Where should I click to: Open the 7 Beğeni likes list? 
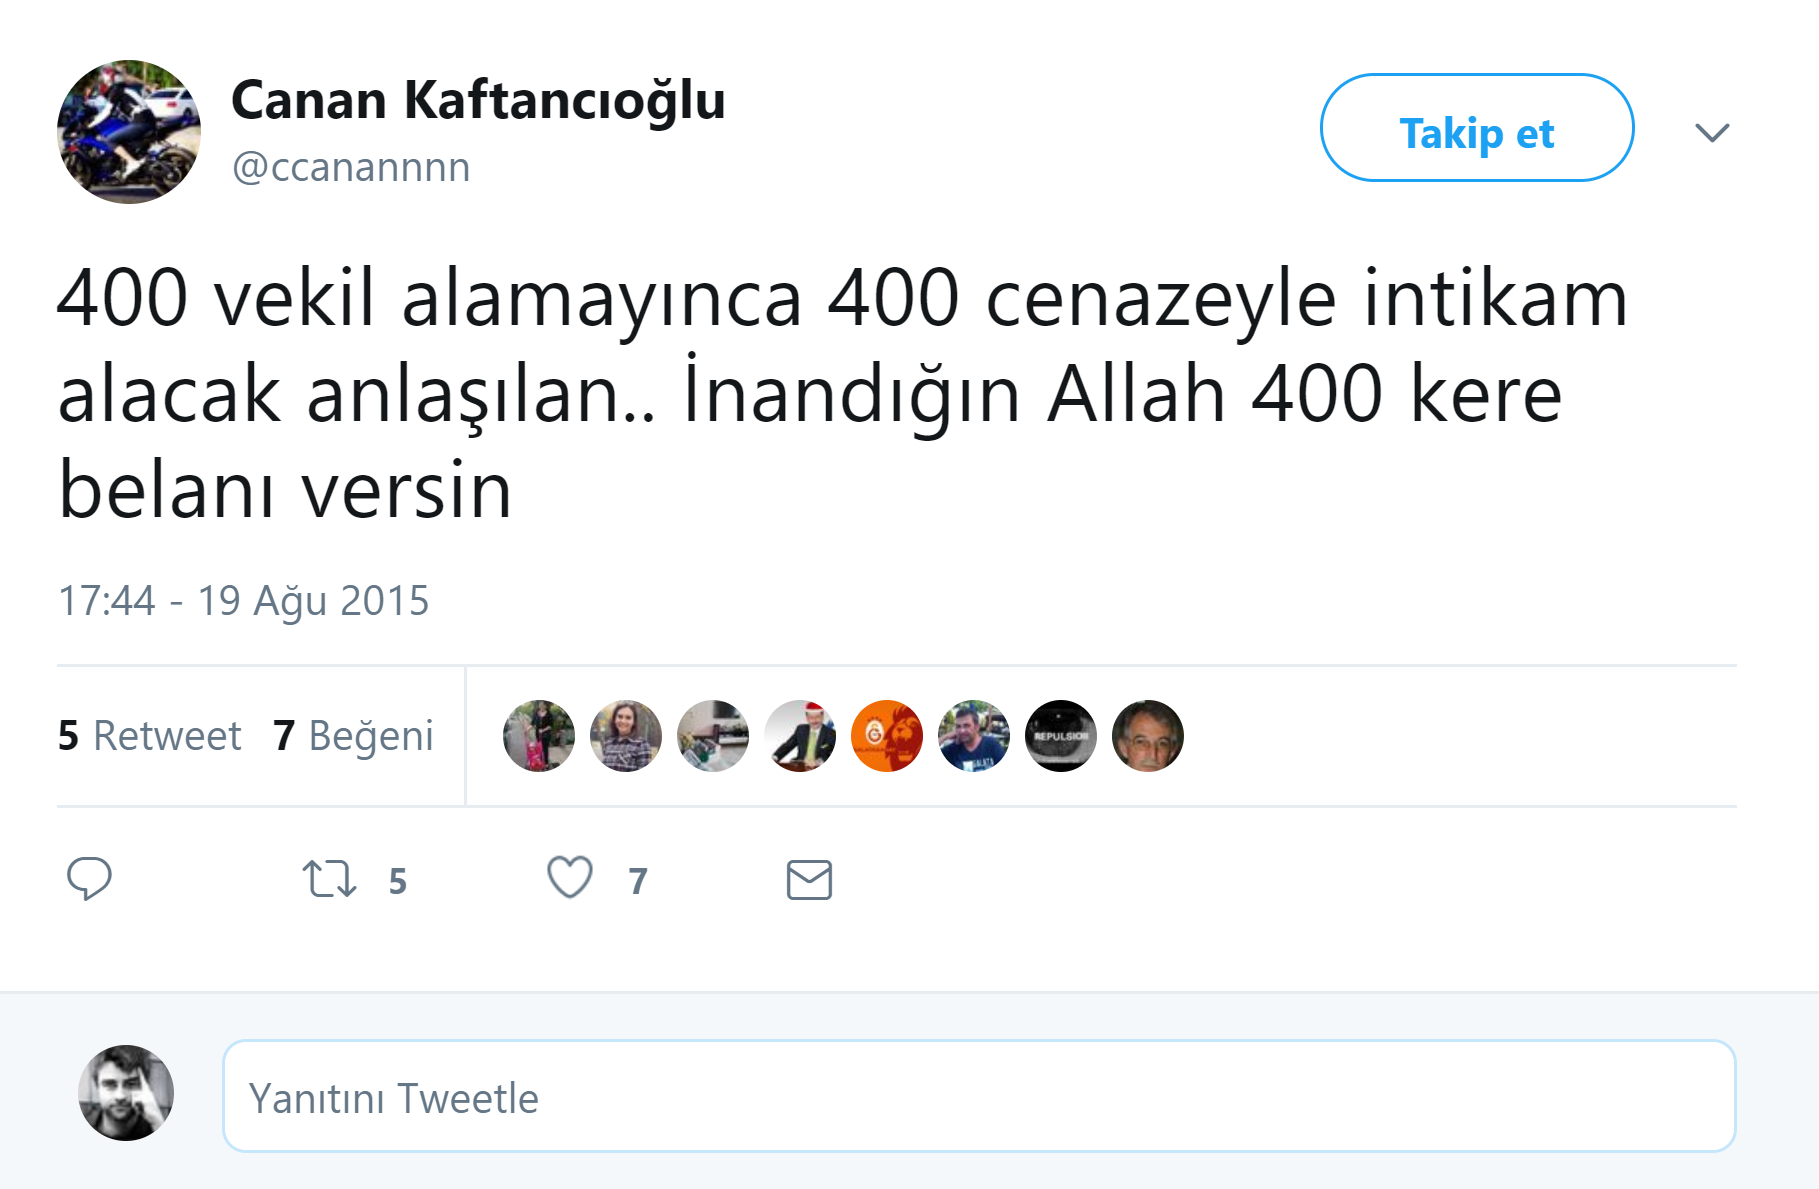353,736
